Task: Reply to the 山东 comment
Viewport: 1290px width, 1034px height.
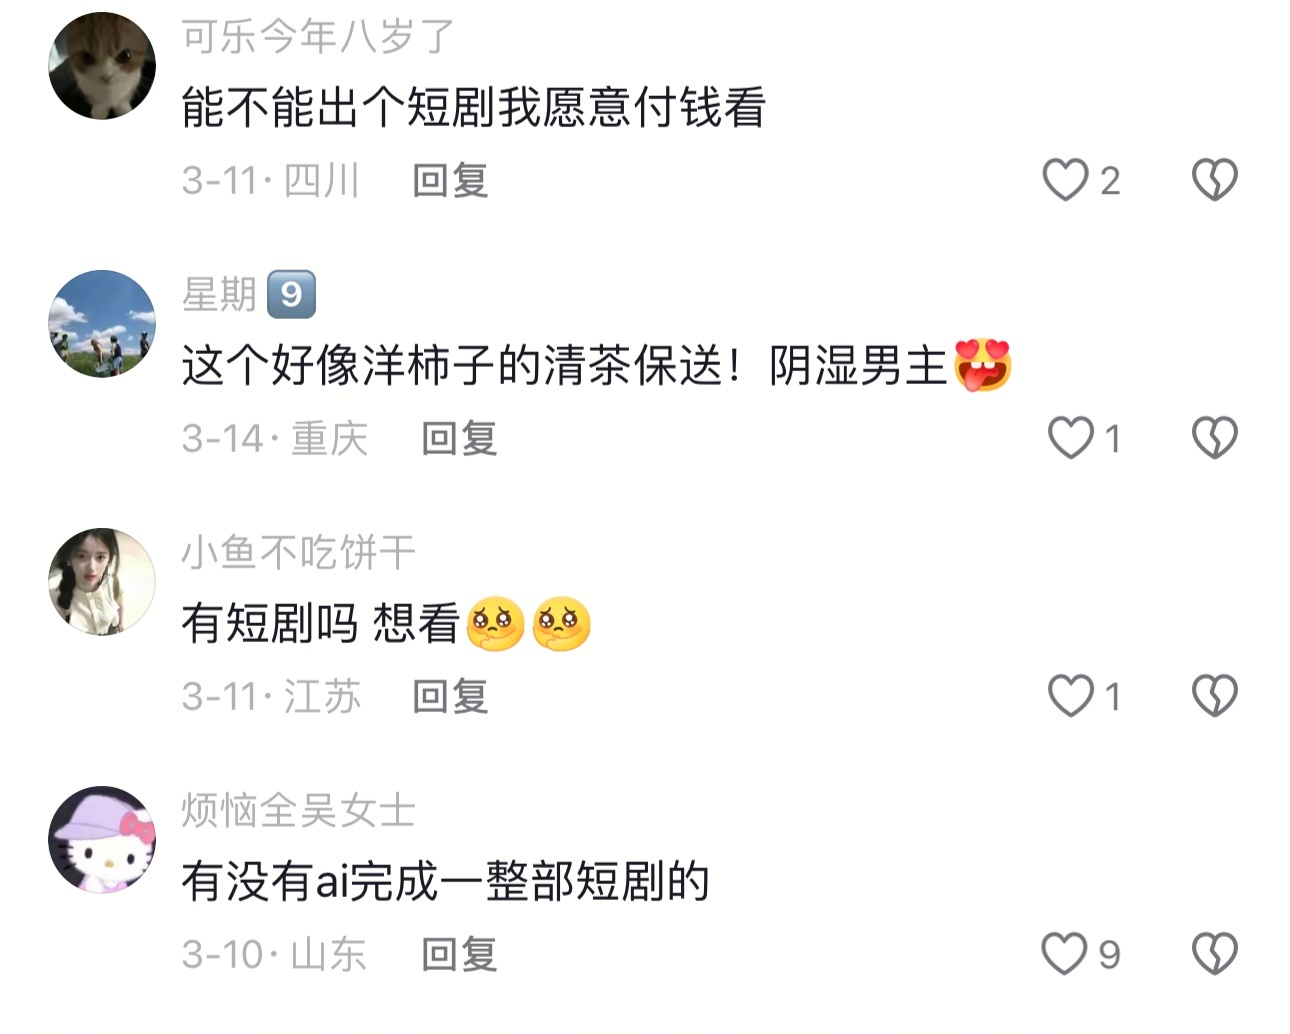Action: click(459, 955)
